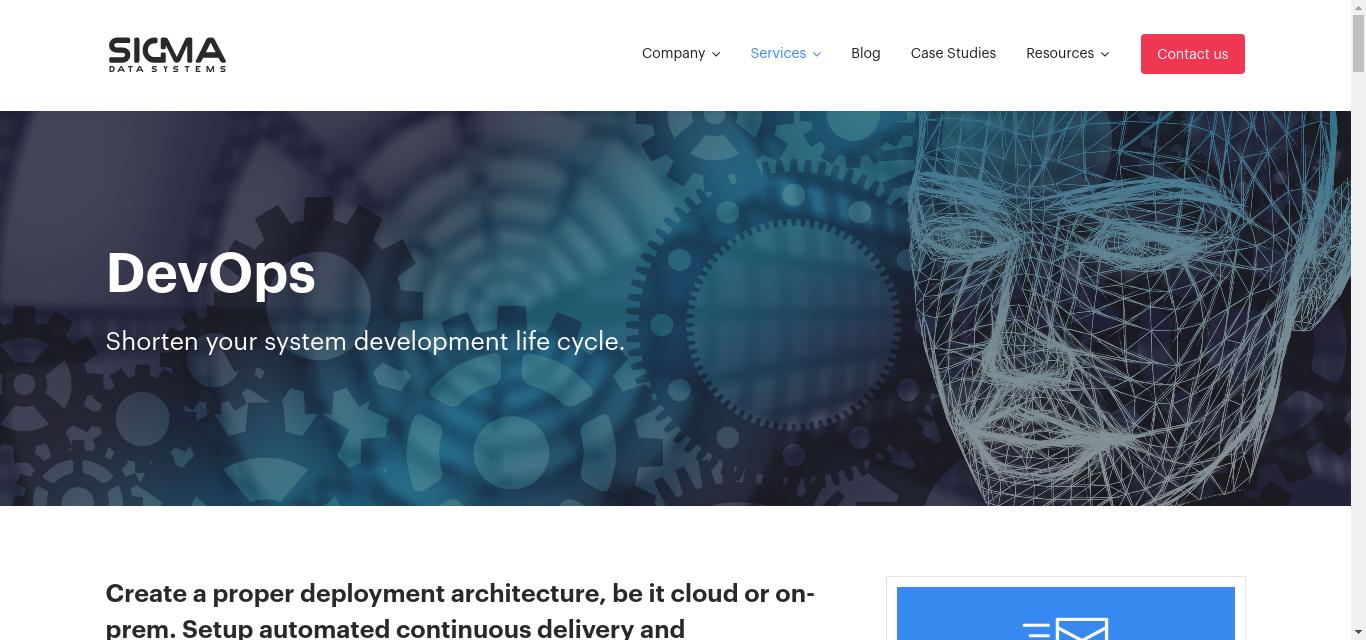Click the chevron beside Company
This screenshot has height=640, width=1366.
click(716, 54)
